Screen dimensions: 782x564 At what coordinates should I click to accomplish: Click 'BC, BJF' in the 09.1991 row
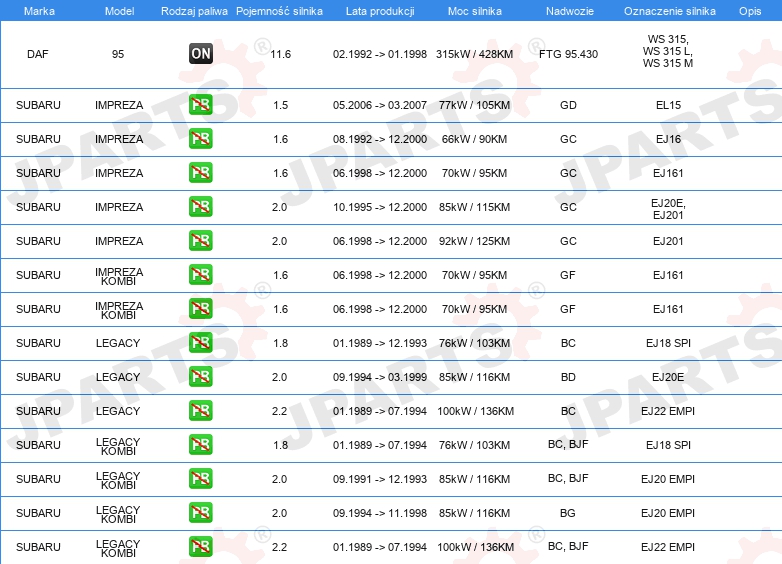click(x=568, y=478)
